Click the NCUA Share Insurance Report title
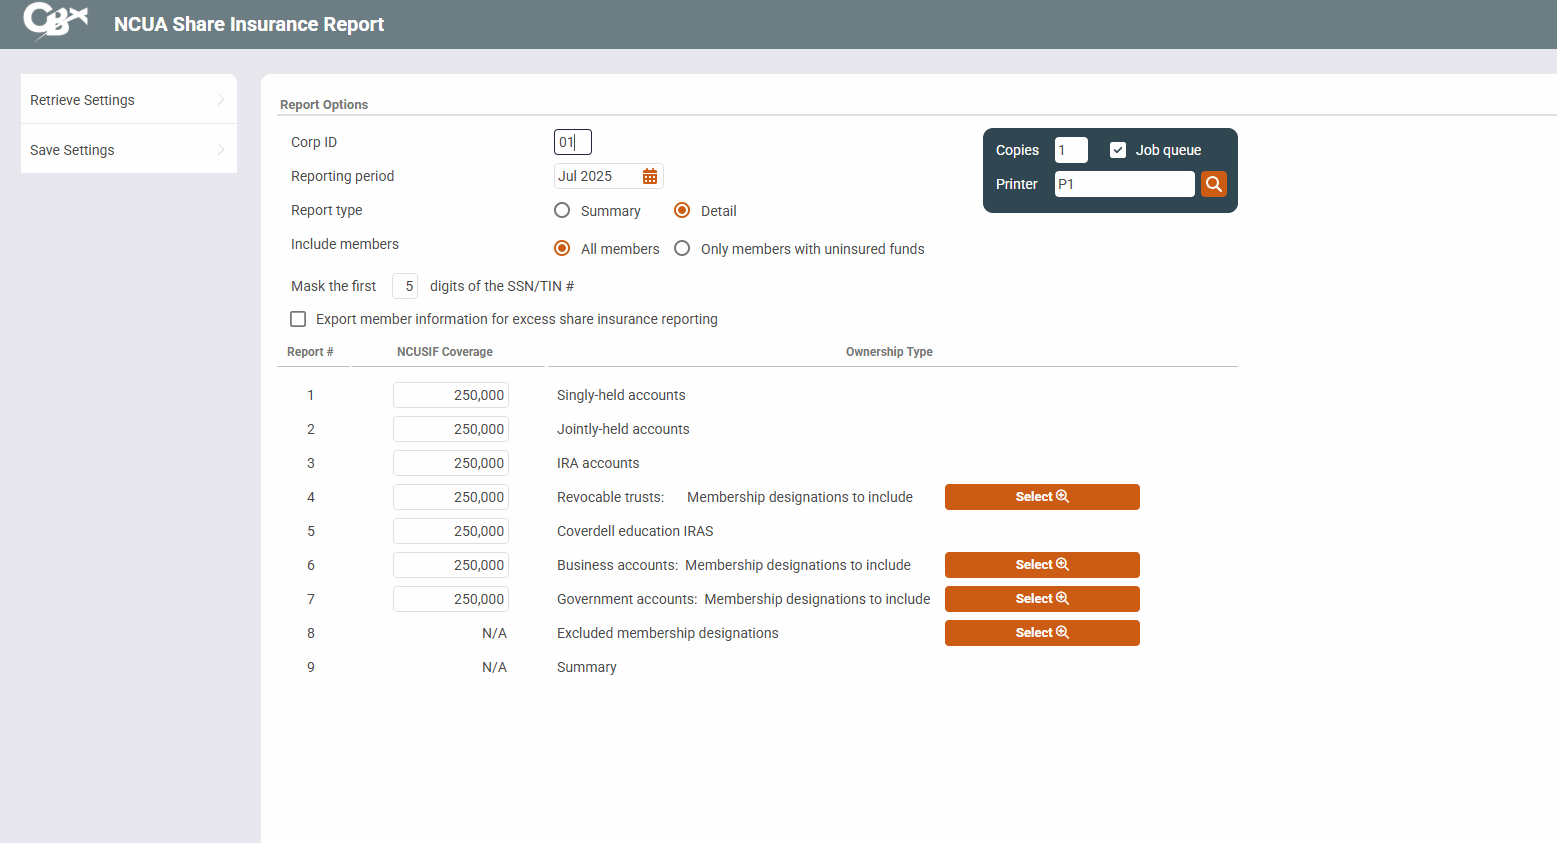 (x=249, y=24)
